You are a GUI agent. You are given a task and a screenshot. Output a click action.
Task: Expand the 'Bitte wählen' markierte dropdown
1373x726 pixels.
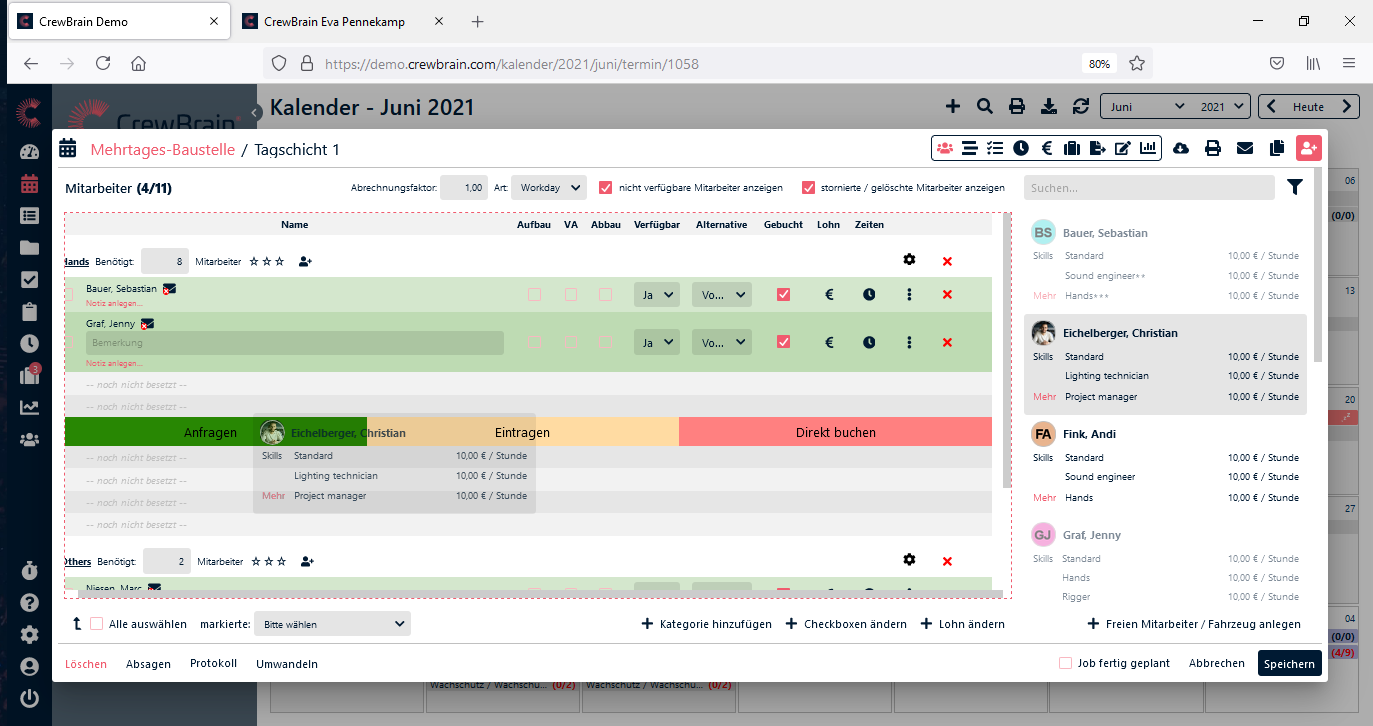(x=332, y=624)
